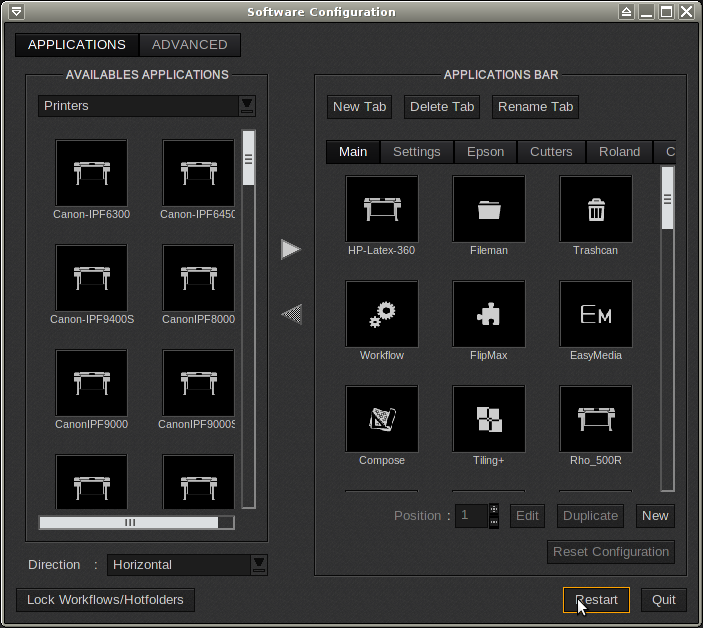
Task: Select the FlipMax puzzle icon
Action: (489, 314)
